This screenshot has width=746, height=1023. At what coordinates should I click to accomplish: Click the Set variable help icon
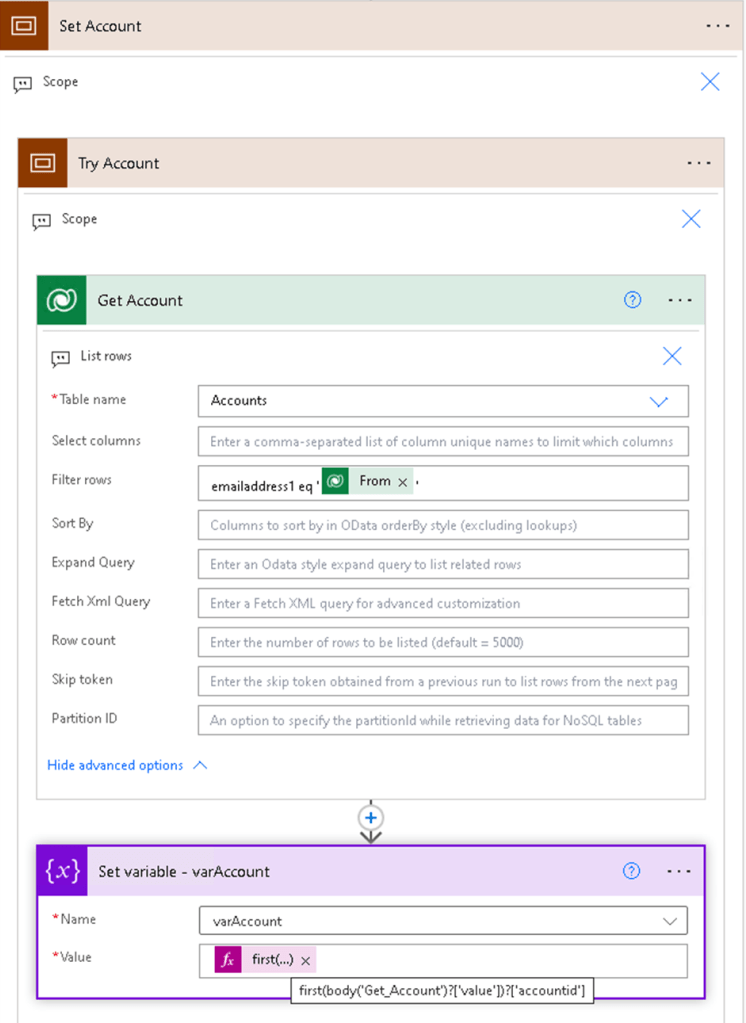click(631, 871)
